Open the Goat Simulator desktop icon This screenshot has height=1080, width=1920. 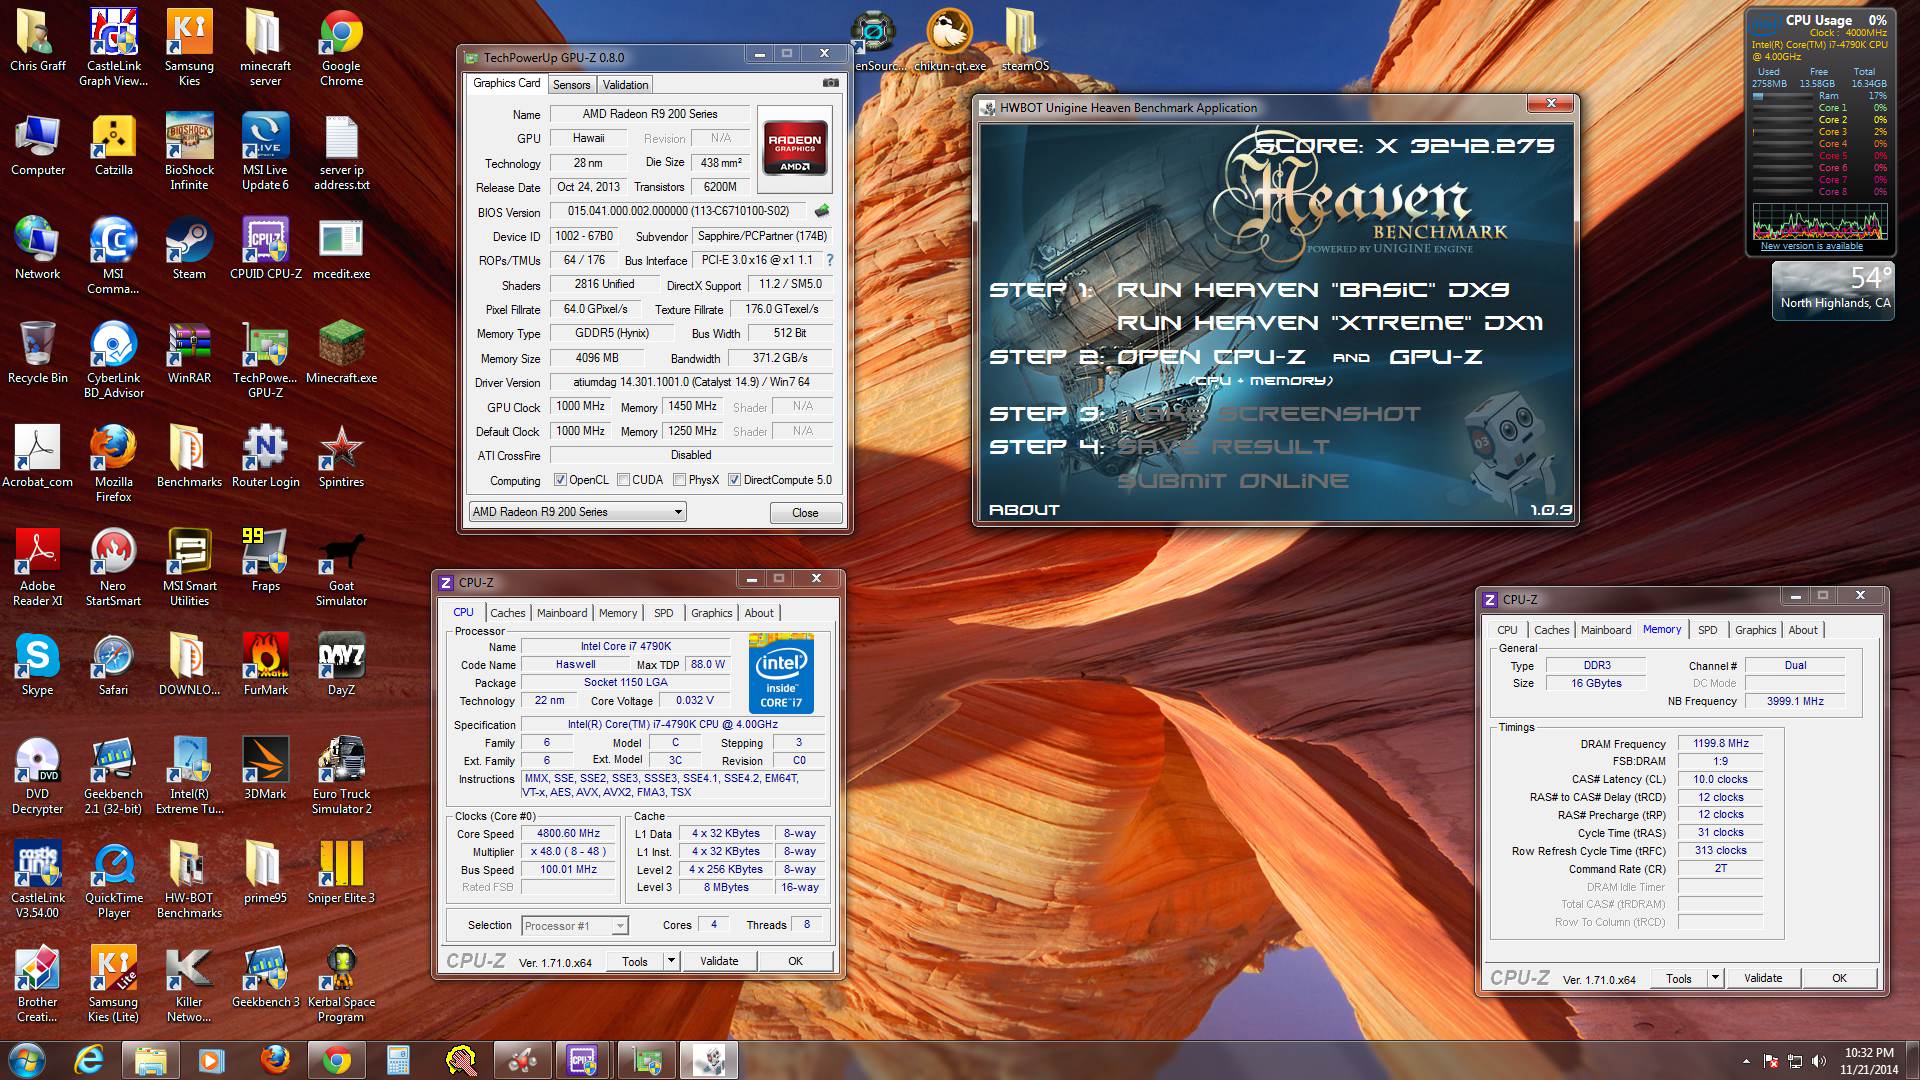click(341, 568)
